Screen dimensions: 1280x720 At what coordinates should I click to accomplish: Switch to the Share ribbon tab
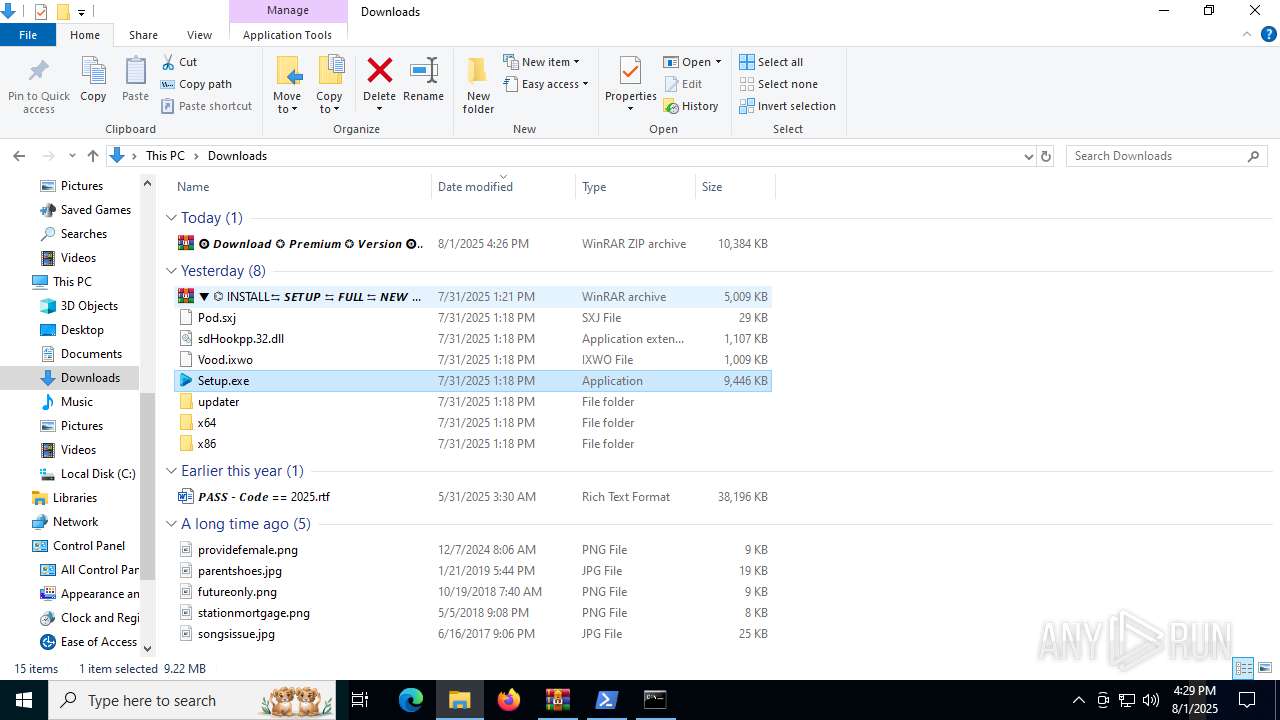click(x=143, y=35)
